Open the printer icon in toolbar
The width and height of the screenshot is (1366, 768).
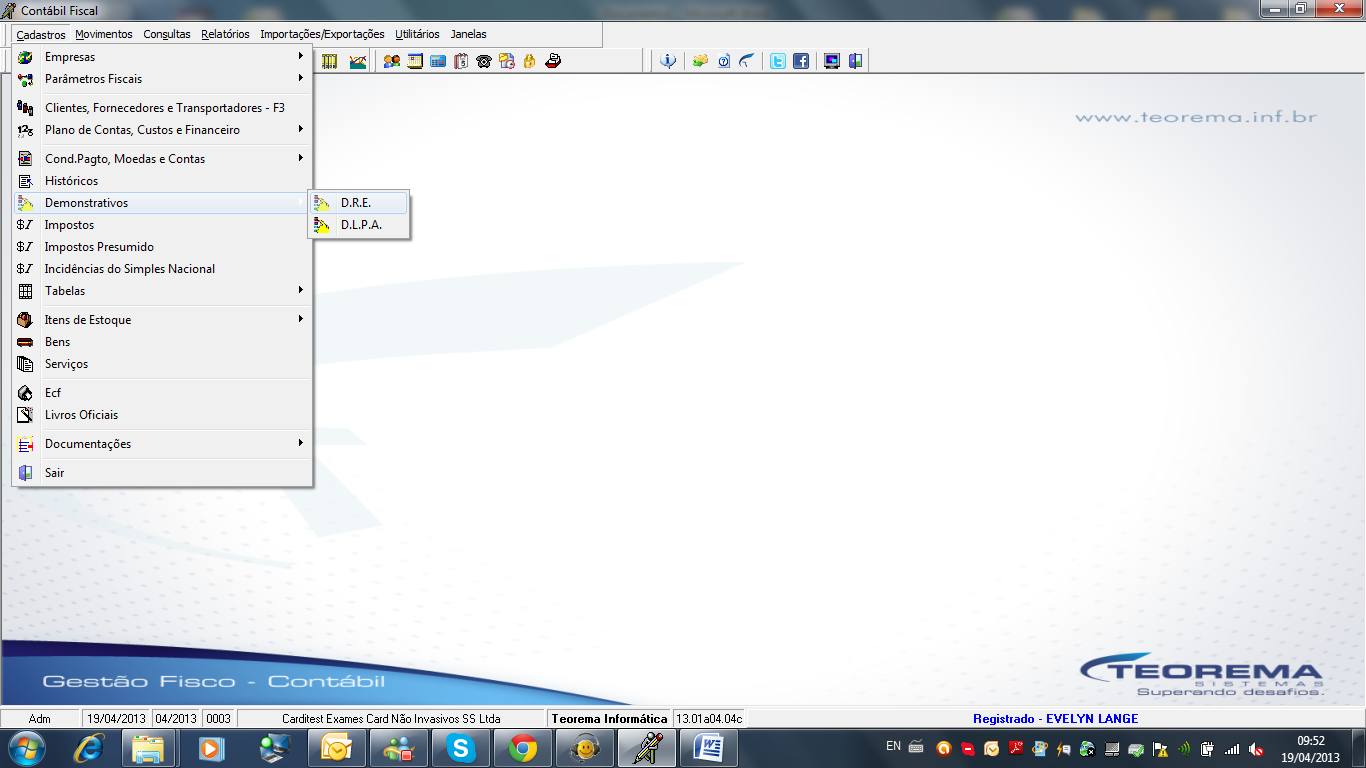(x=553, y=61)
